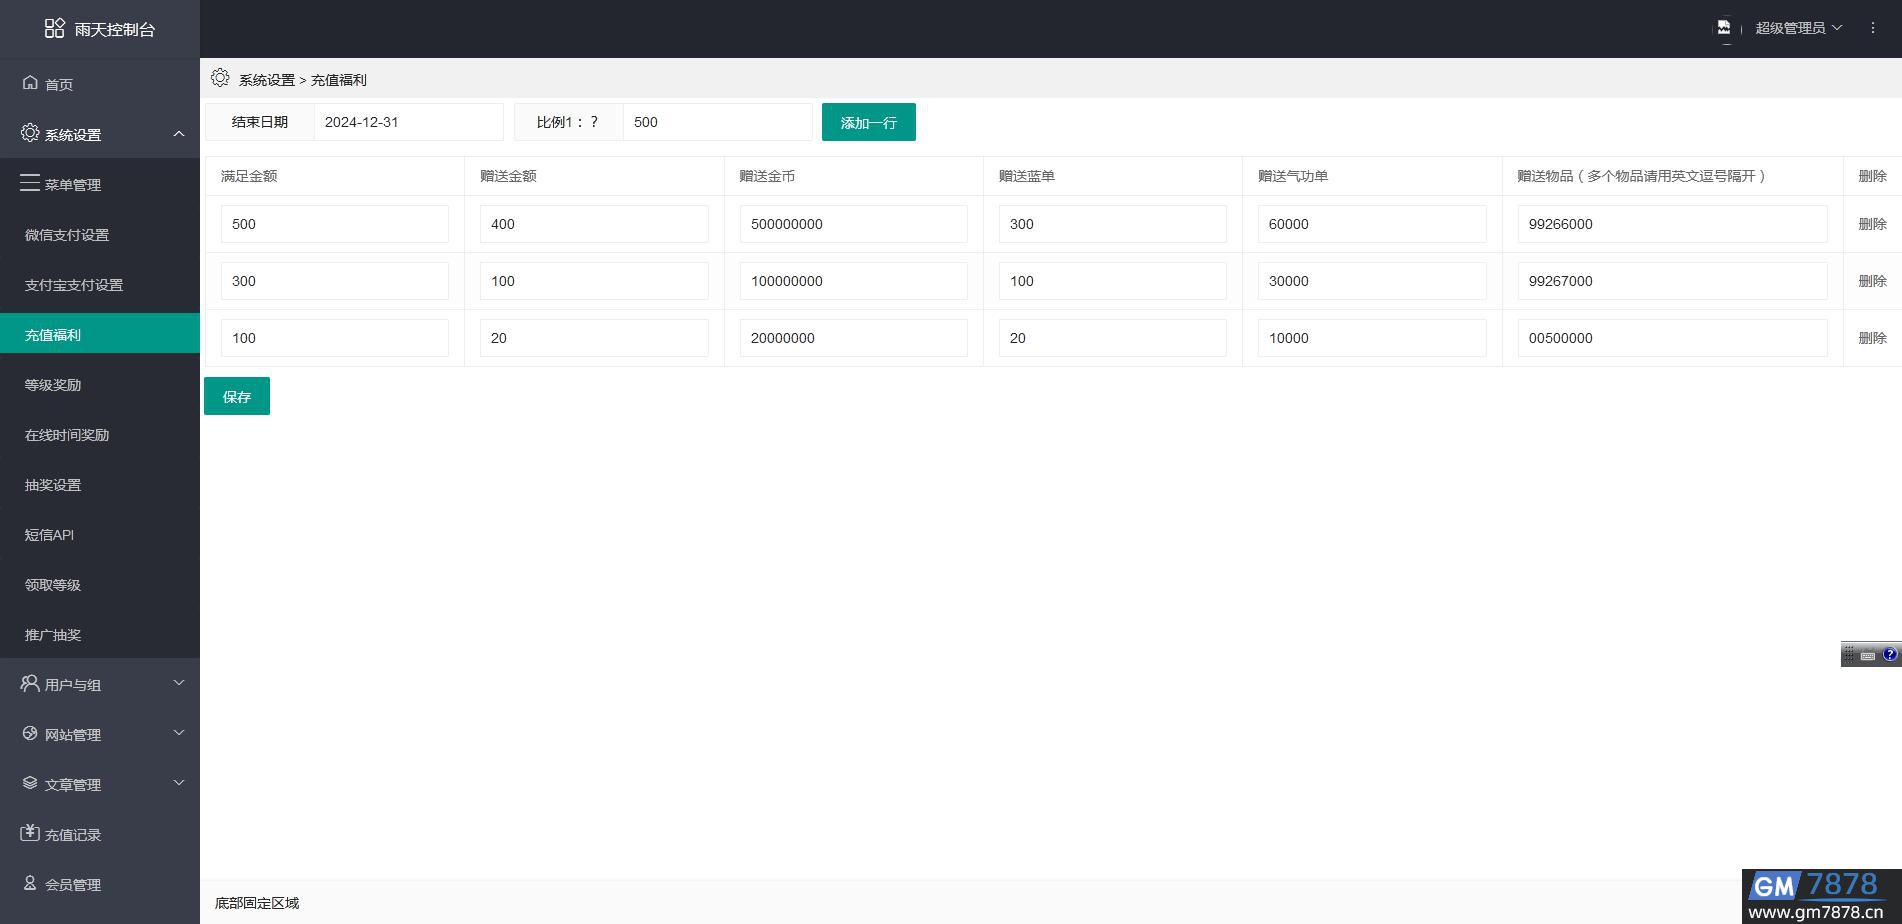Image resolution: width=1902 pixels, height=924 pixels.
Task: Select 充值福利 menu item
Action: (100, 333)
